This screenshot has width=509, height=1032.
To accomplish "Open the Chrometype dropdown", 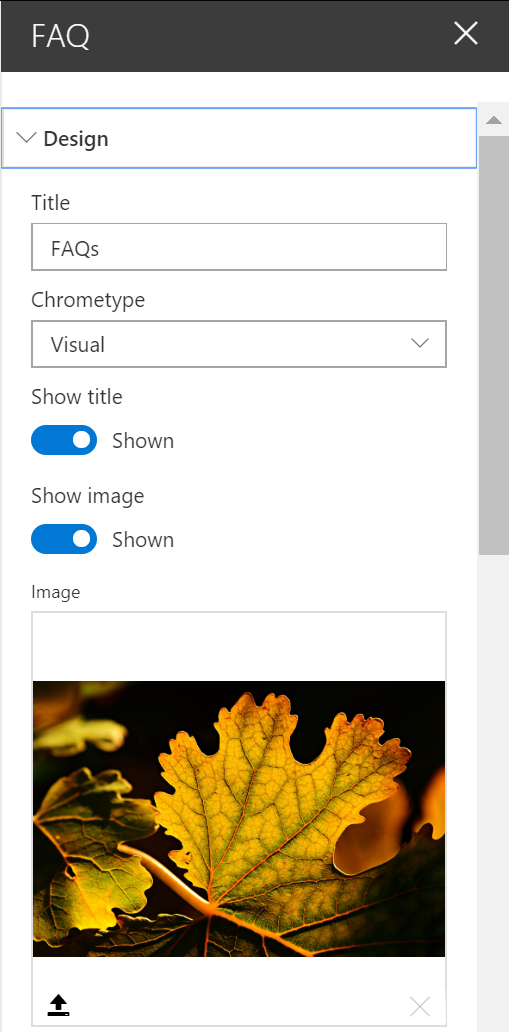I will [x=239, y=344].
